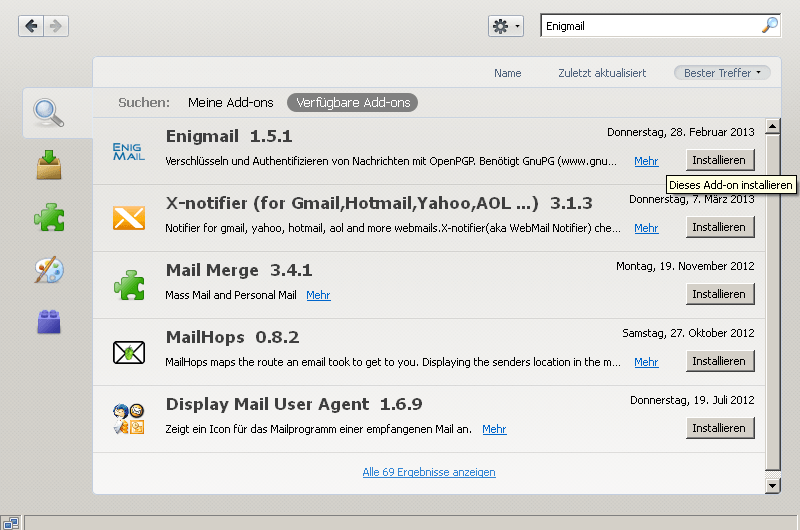Sort results by Name

click(x=507, y=73)
